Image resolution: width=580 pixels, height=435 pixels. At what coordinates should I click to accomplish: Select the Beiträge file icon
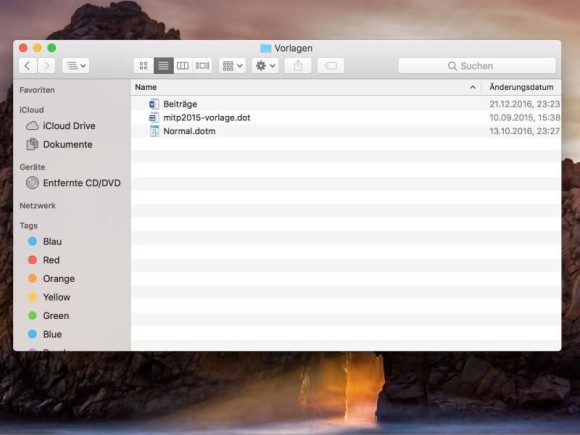tap(154, 104)
